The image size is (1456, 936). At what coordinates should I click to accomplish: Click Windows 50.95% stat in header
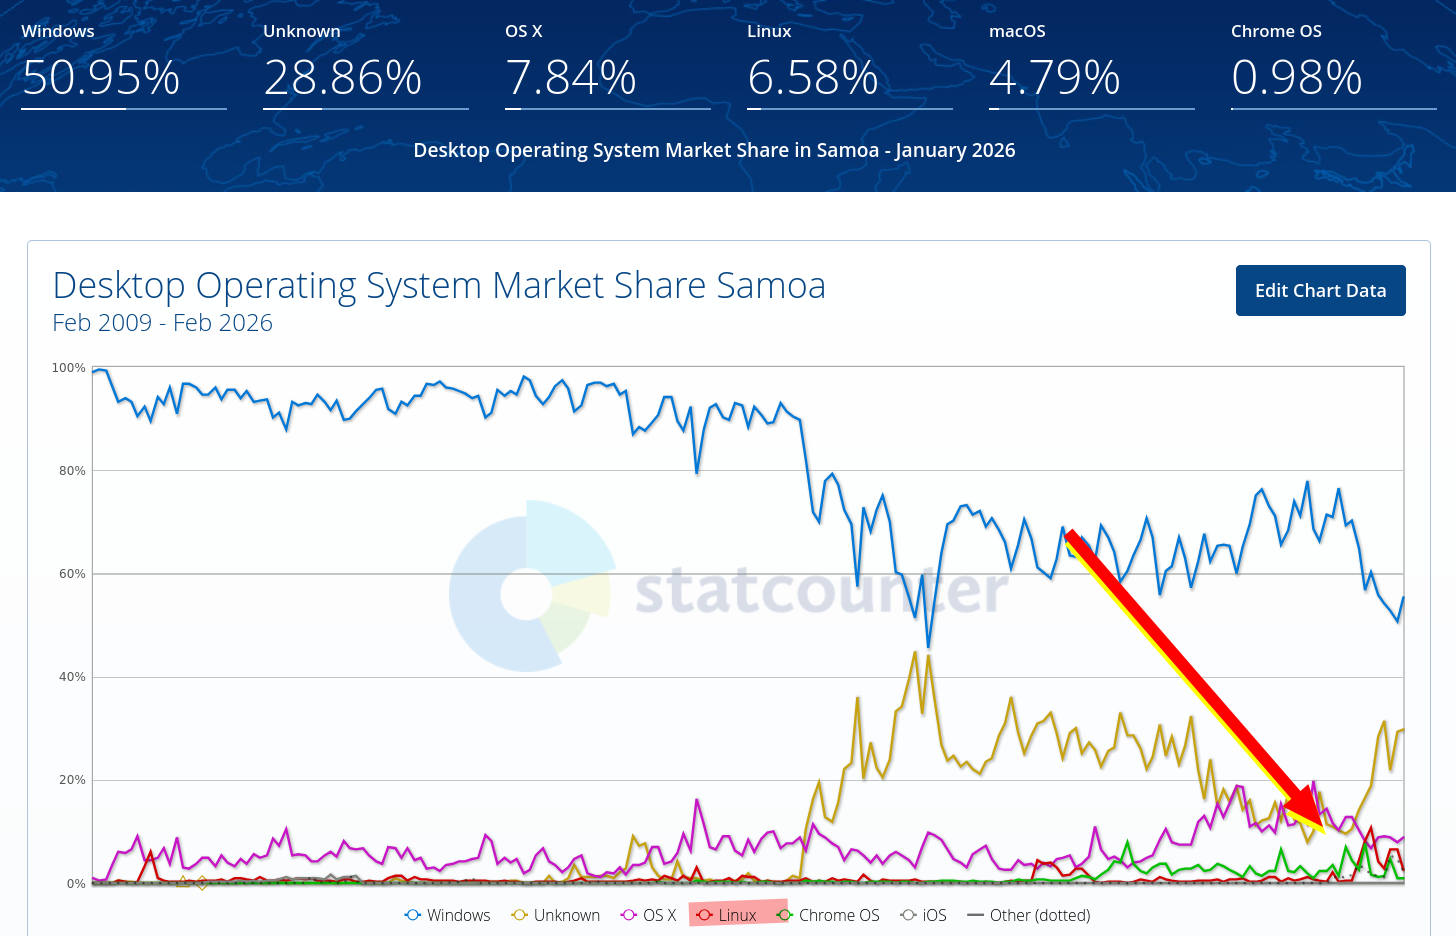(x=101, y=77)
